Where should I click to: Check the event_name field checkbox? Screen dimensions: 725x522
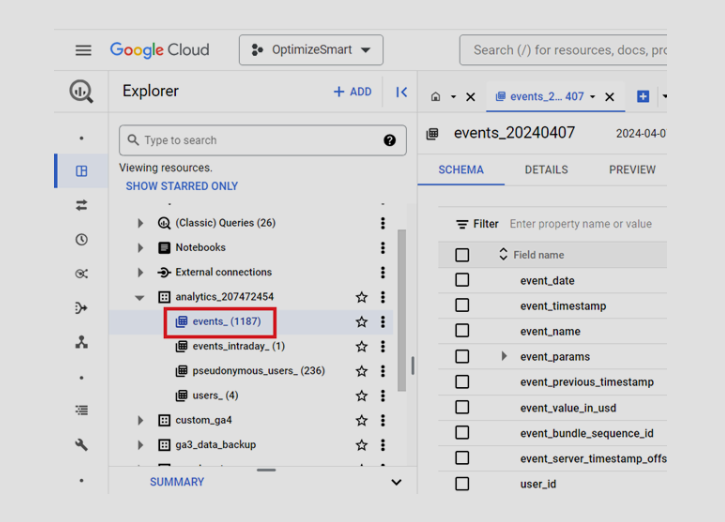click(x=462, y=331)
